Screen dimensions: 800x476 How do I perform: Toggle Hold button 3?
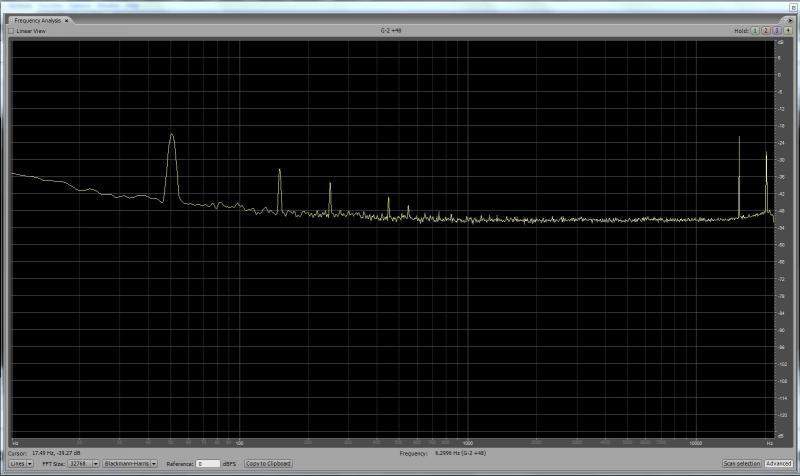coord(777,31)
